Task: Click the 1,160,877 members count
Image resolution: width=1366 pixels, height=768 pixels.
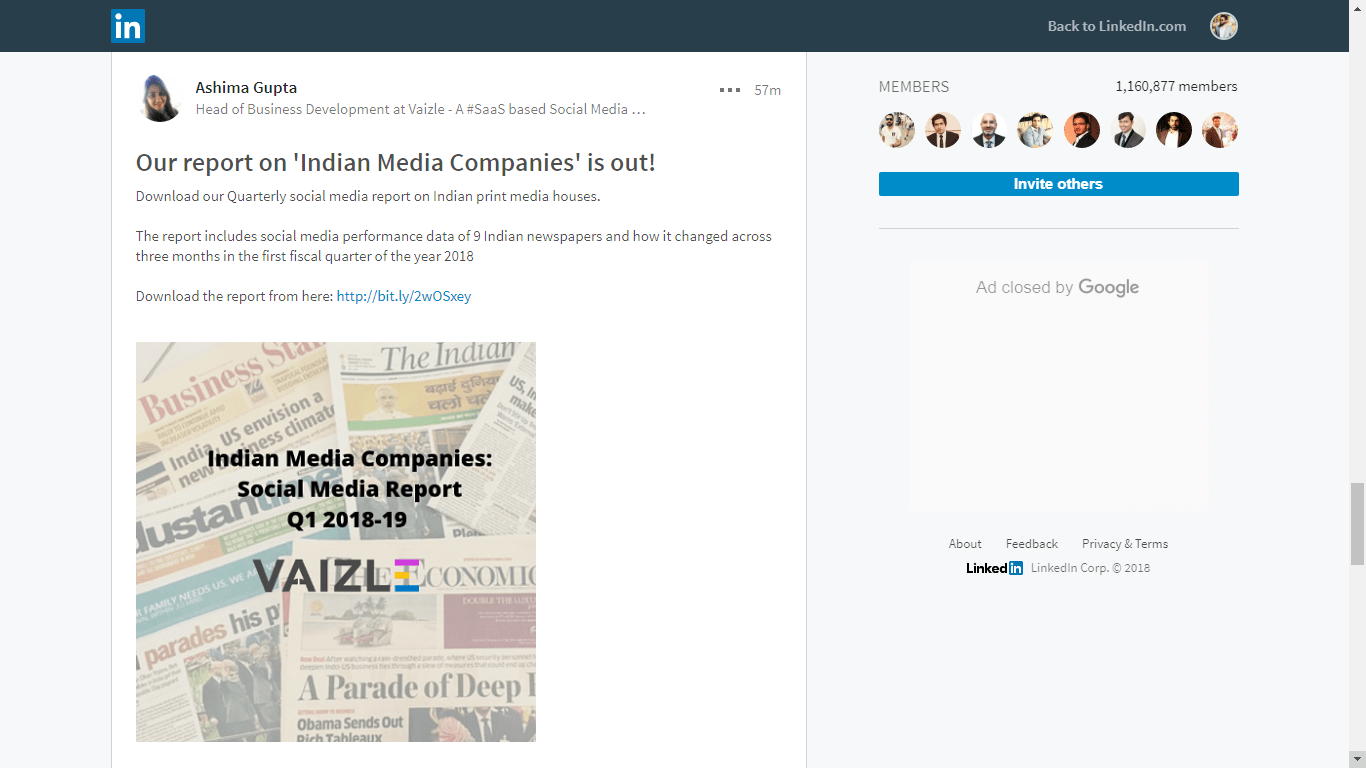Action: (1176, 86)
